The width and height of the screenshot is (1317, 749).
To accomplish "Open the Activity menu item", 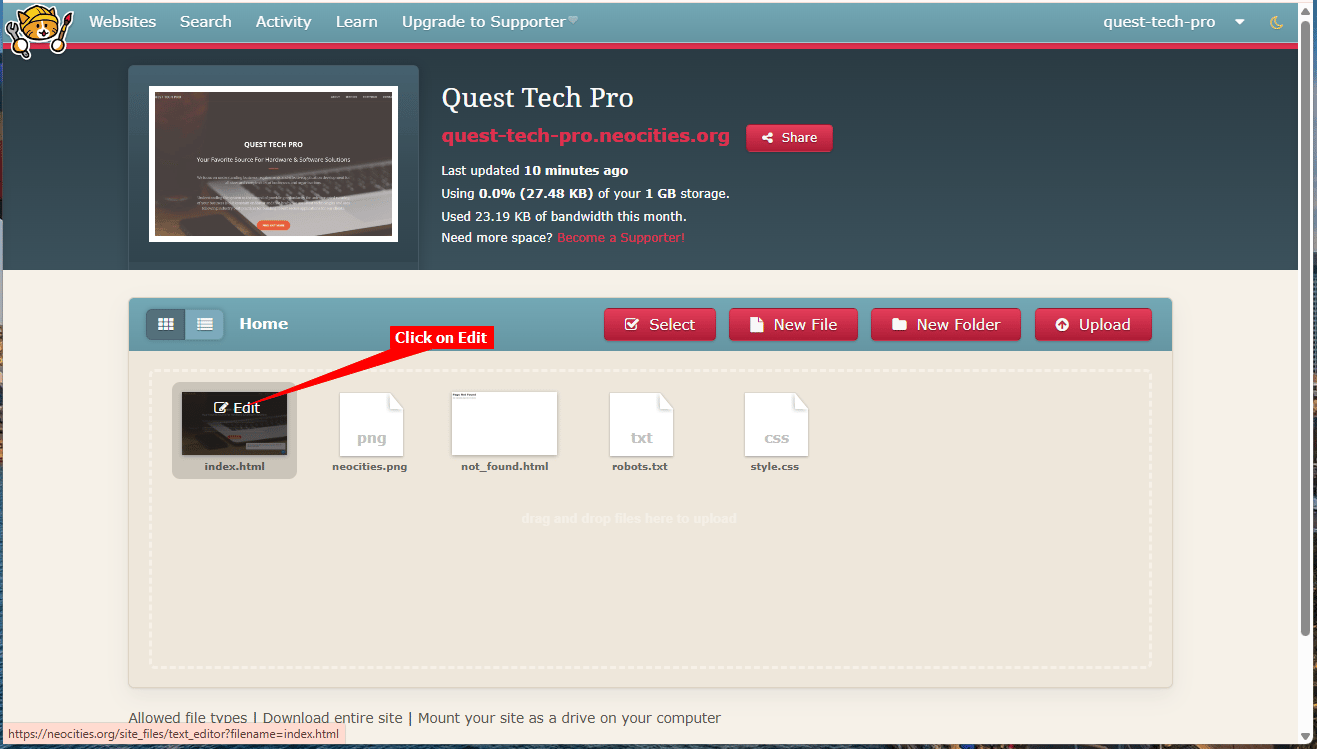I will coord(284,22).
